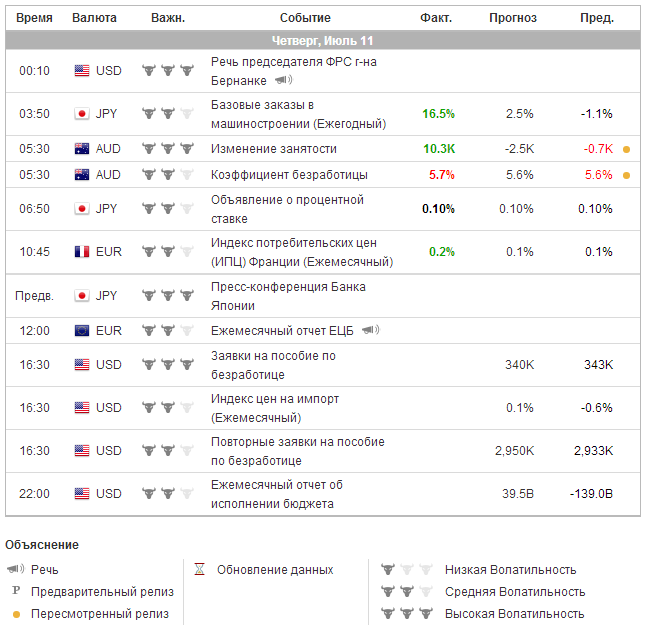Open Индекс цен на импорт event
Image resolution: width=647 pixels, height=630 pixels.
click(x=275, y=408)
